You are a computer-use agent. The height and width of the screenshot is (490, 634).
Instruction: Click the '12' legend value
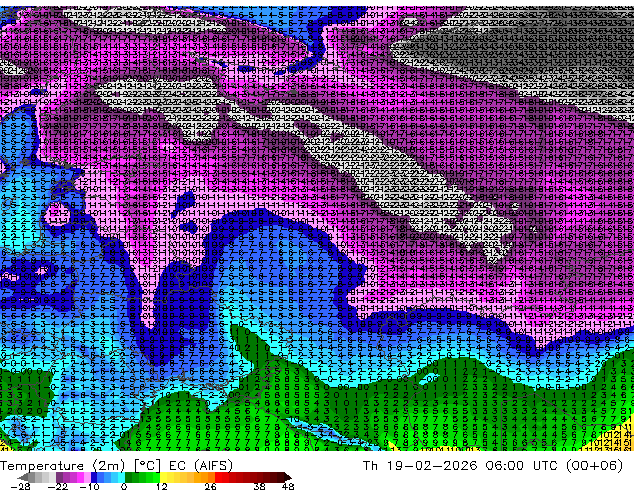pyautogui.click(x=162, y=486)
